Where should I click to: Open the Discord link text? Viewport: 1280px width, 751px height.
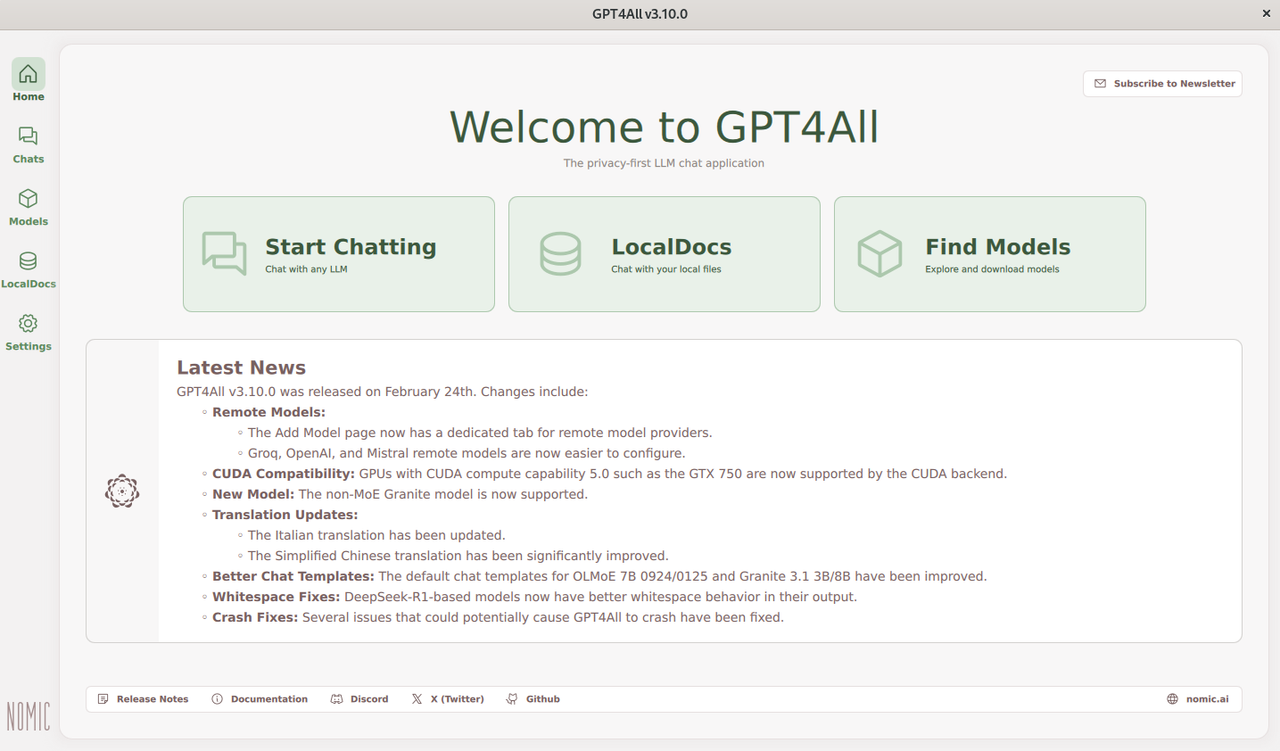[369, 699]
